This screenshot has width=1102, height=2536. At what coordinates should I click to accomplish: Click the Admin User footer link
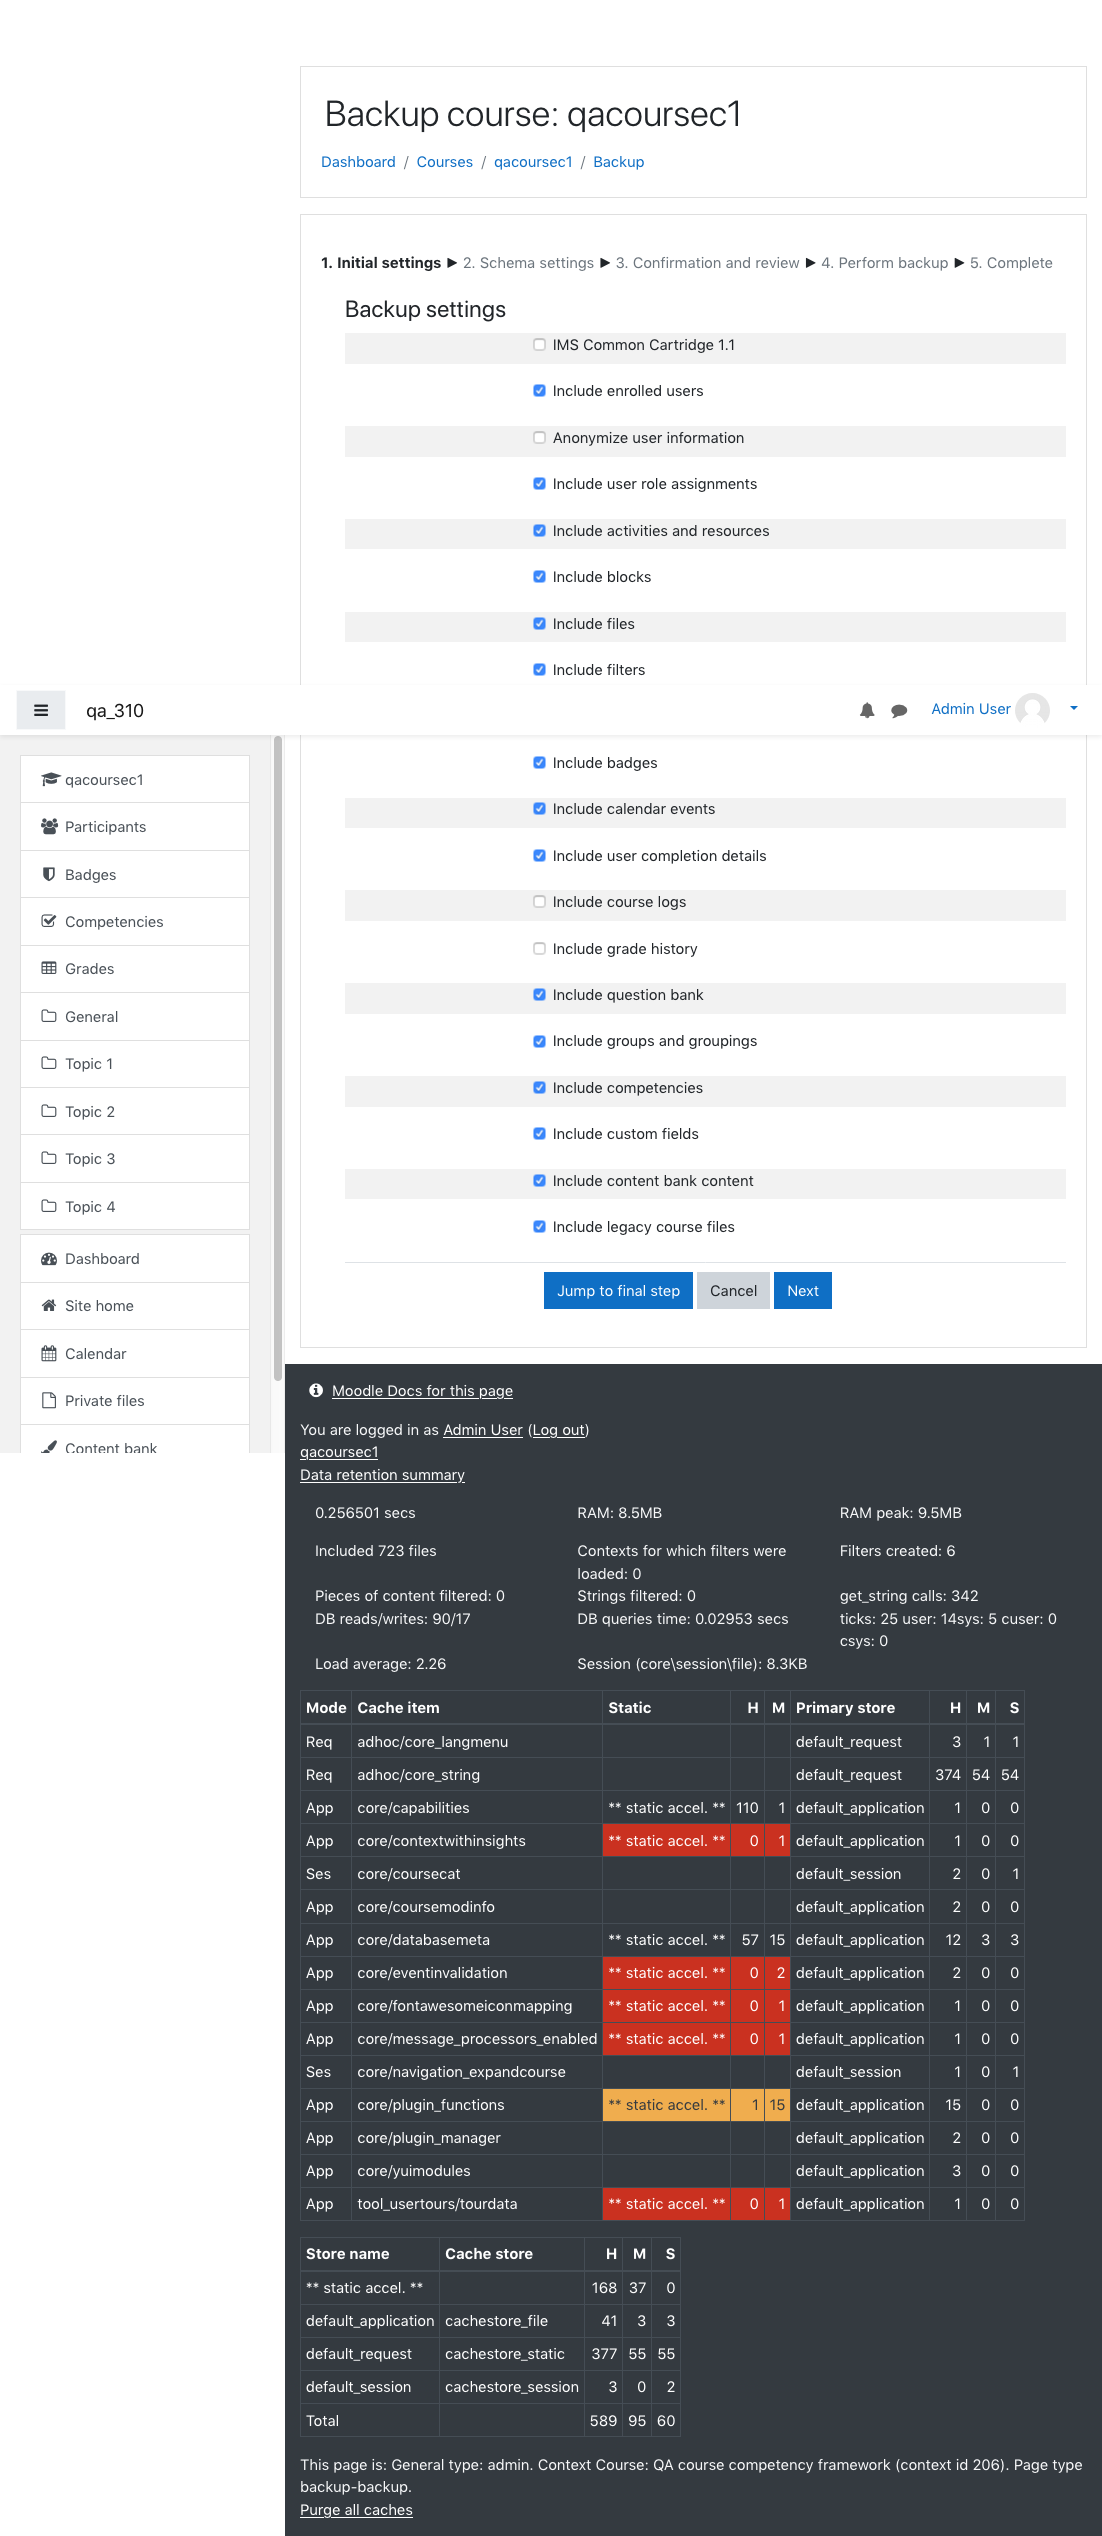(483, 1430)
